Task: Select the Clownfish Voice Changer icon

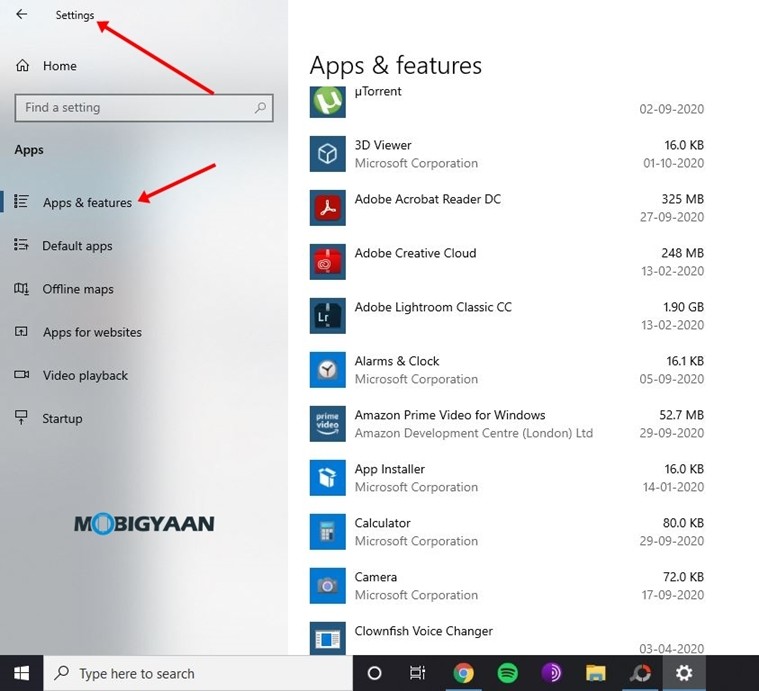Action: [x=328, y=638]
